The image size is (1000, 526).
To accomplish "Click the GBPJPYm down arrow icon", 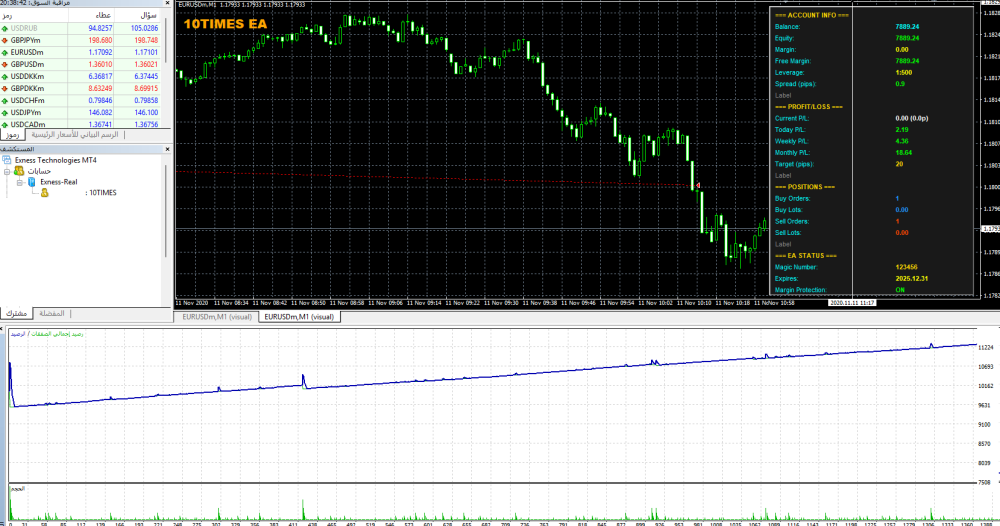I will coord(6,40).
